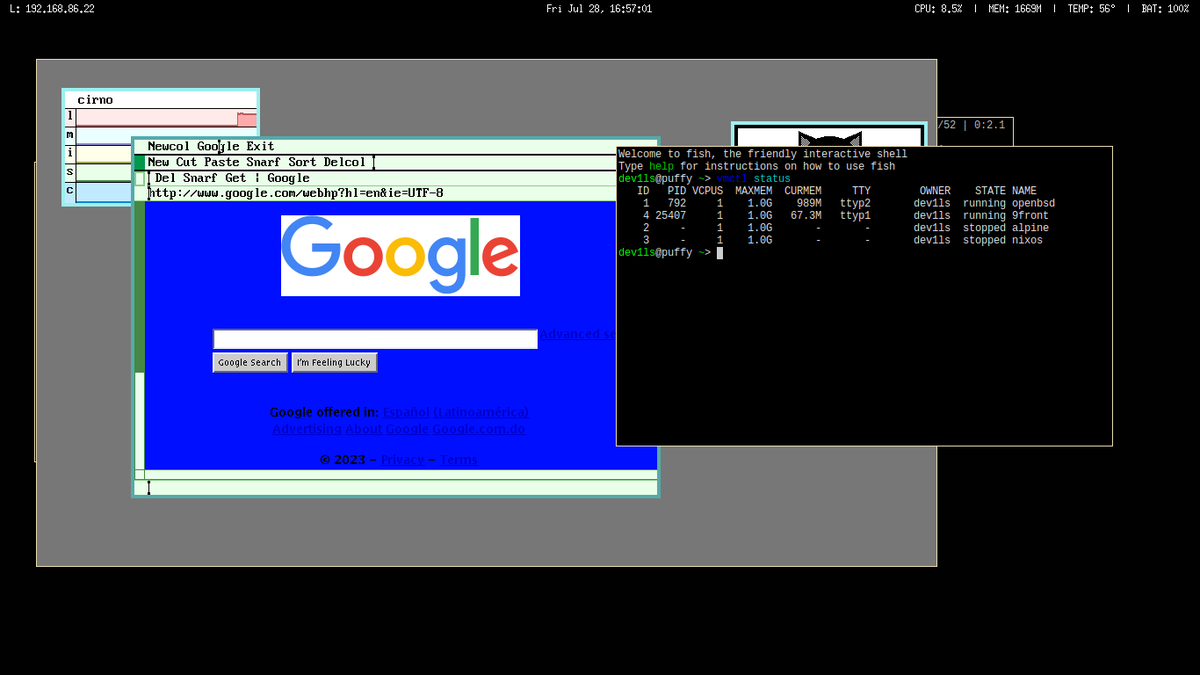The height and width of the screenshot is (675, 1200).
Task: Click the Google Search button
Action: 250,362
